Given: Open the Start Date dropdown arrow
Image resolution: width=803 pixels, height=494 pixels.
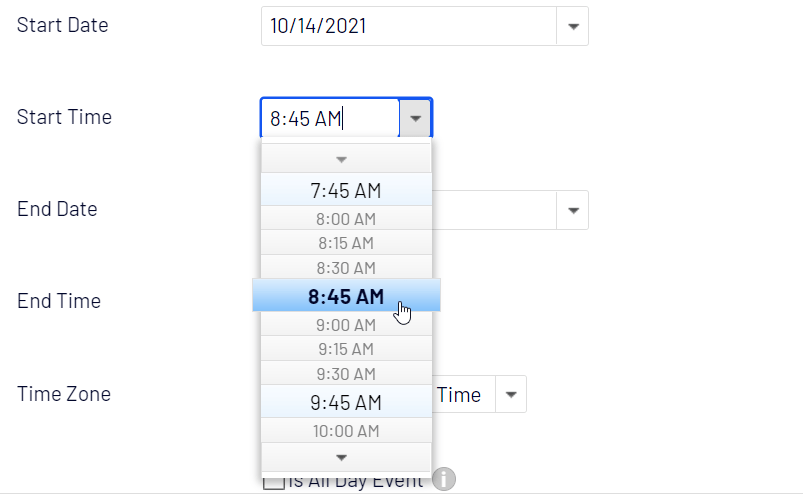Looking at the screenshot, I should (572, 27).
